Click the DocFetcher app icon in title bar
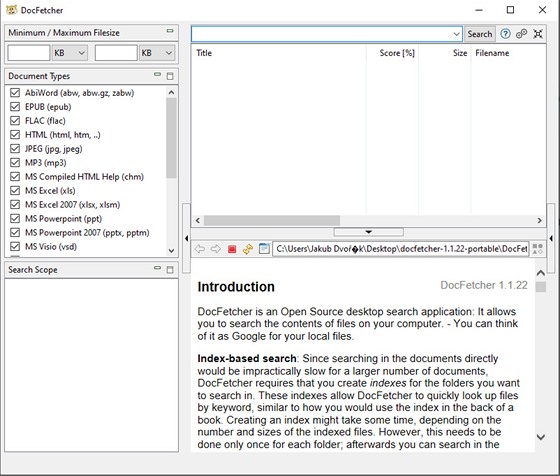Image resolution: width=560 pixels, height=476 pixels. 11,10
